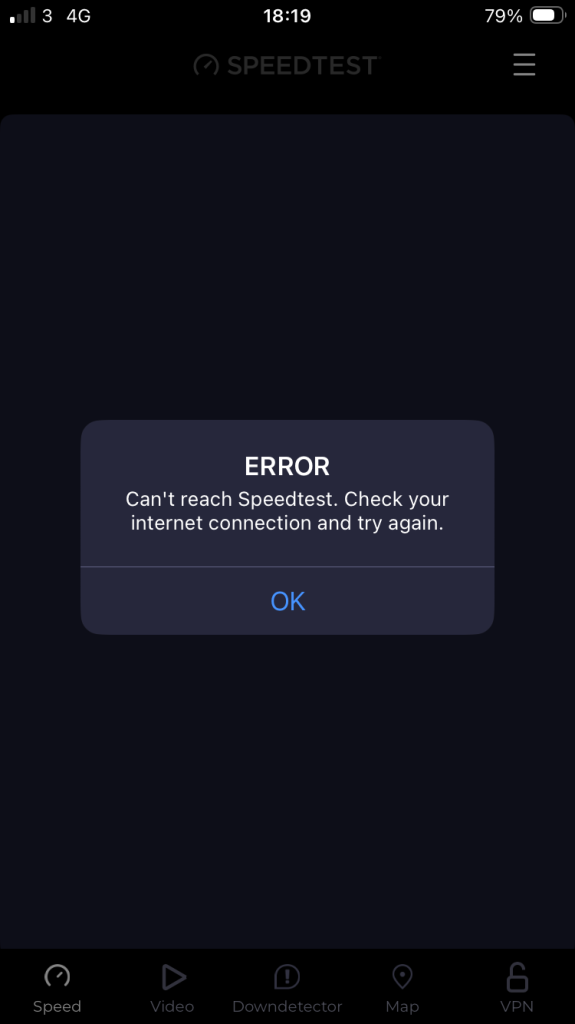575x1024 pixels.
Task: Click the ERROR dialog heading
Action: pyautogui.click(x=288, y=466)
